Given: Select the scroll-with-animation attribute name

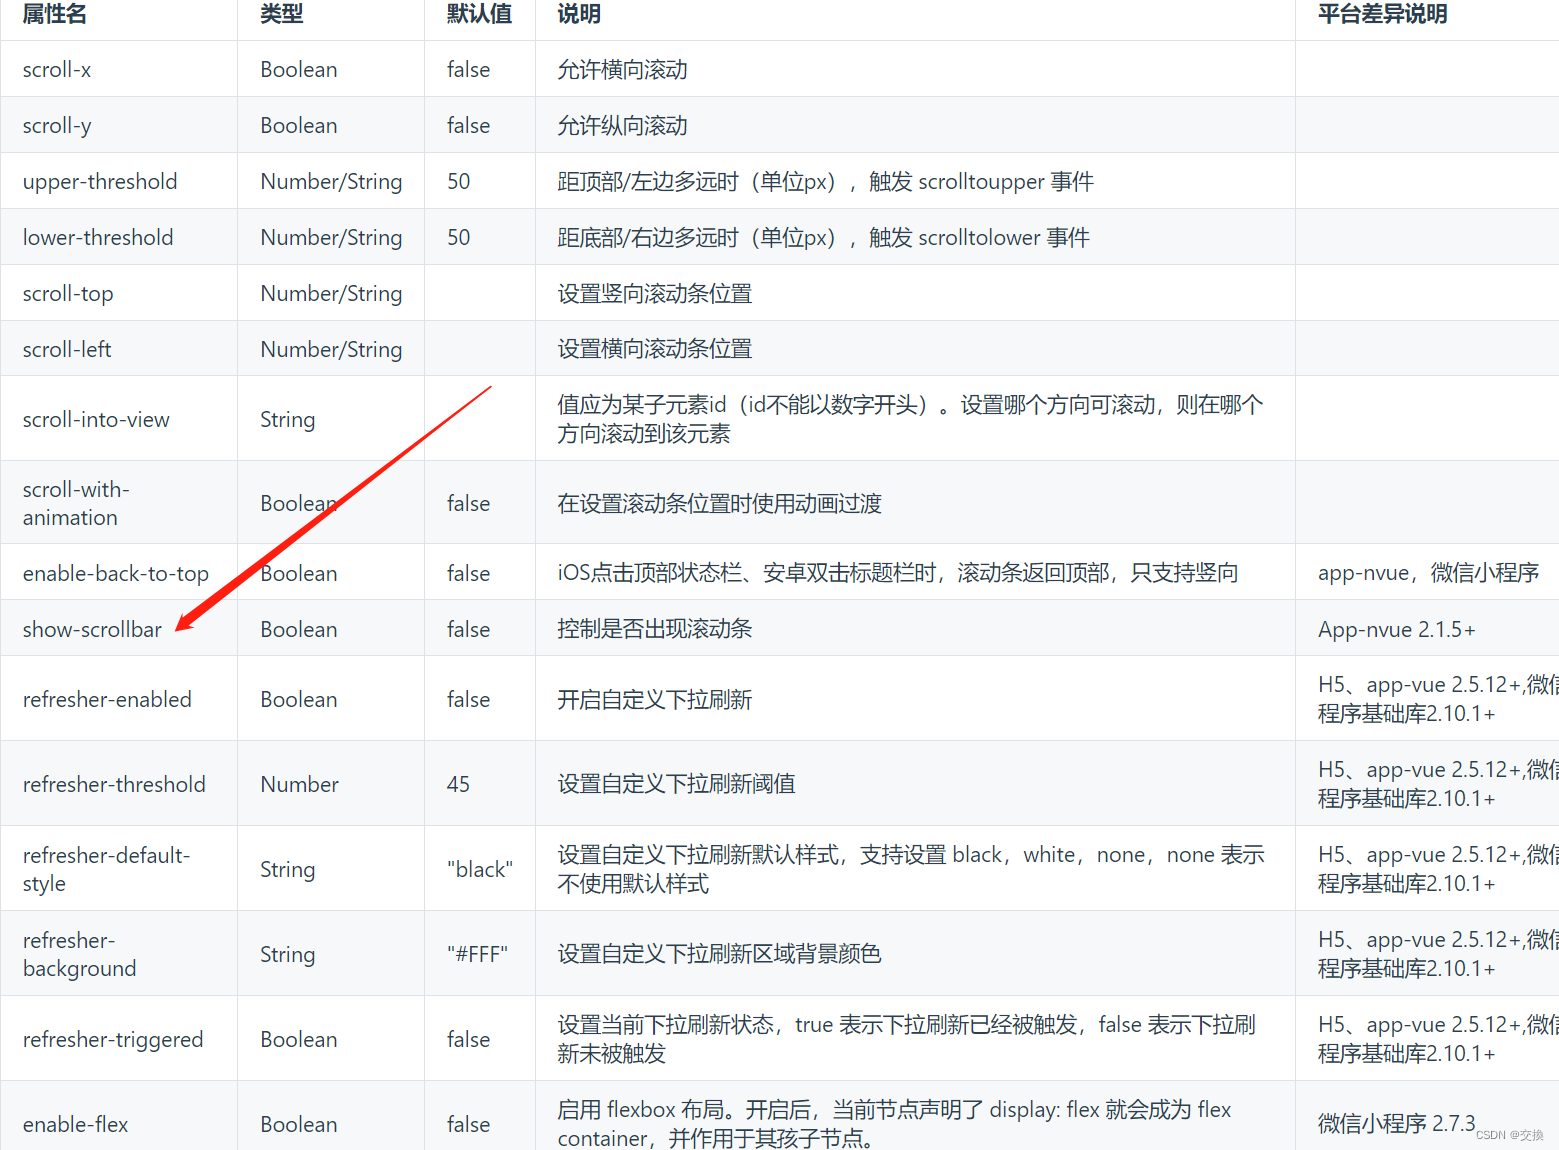Looking at the screenshot, I should pos(77,503).
